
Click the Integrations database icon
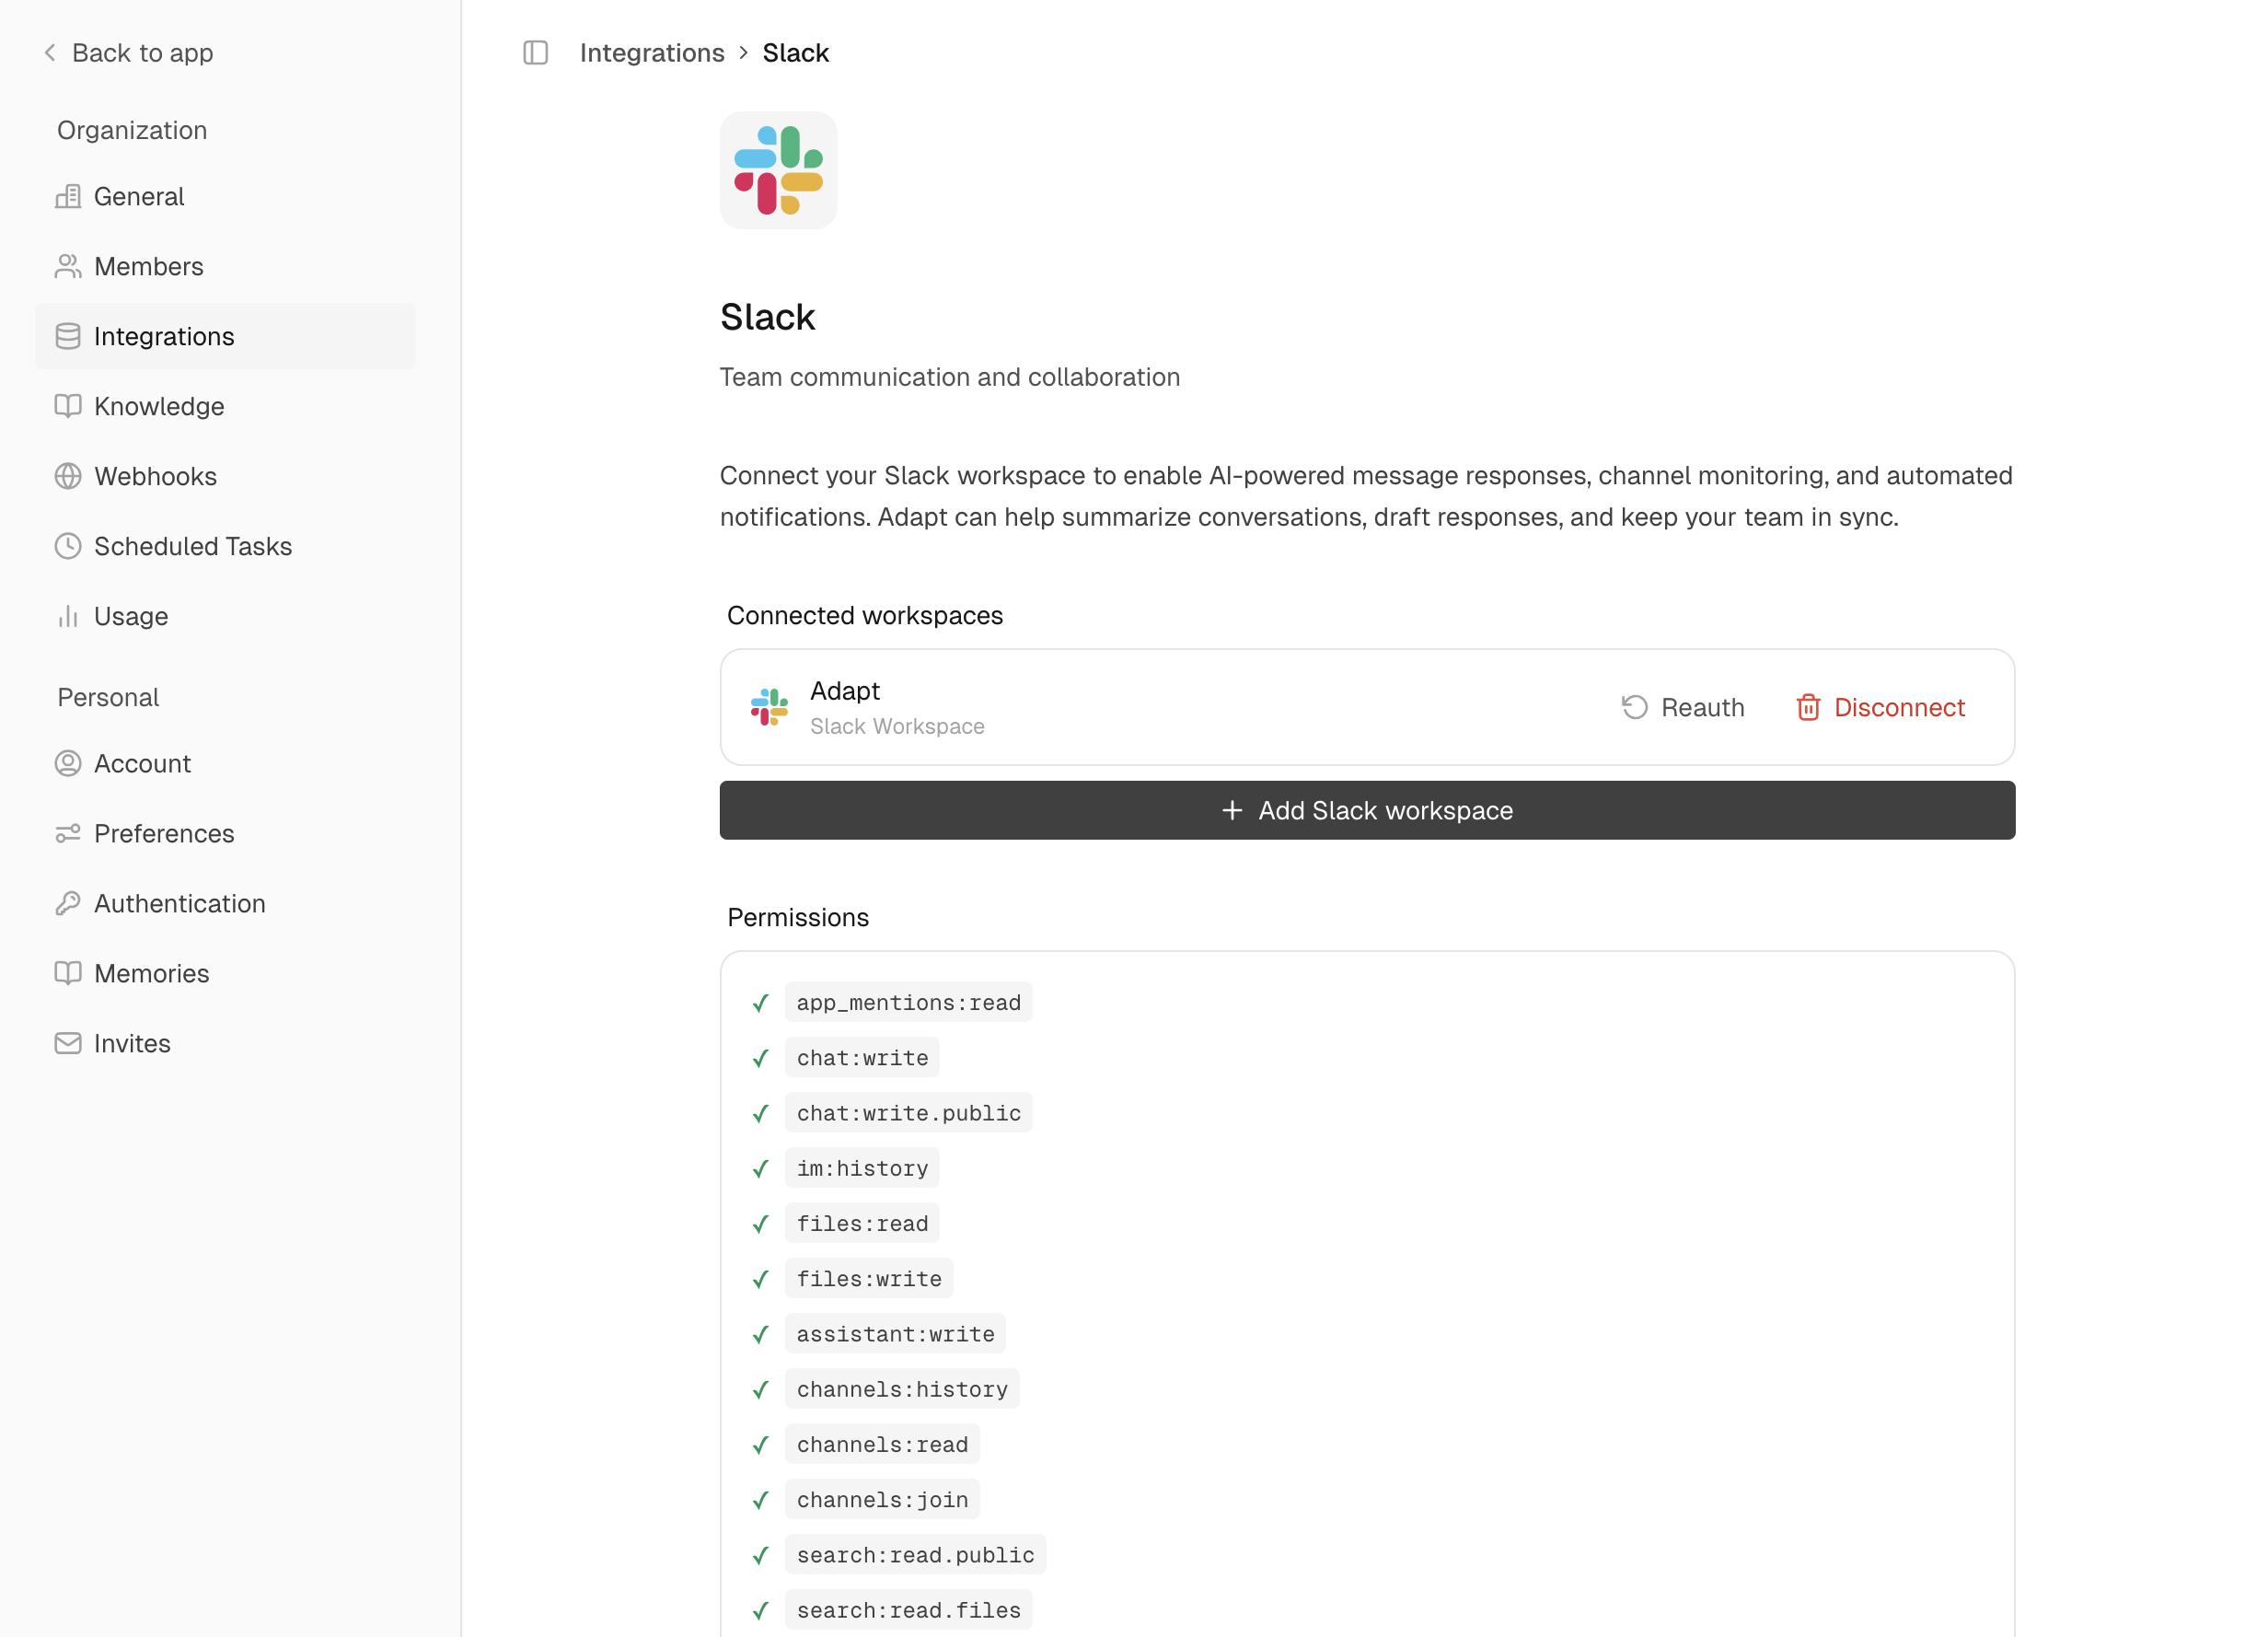click(68, 336)
